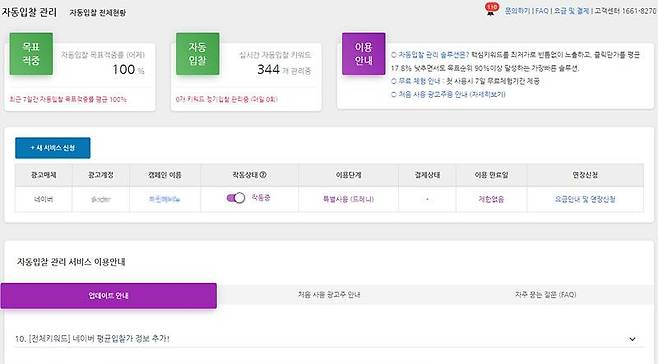The image size is (658, 364).
Task: Select the 업데이트 안내 tab
Action: (x=109, y=296)
